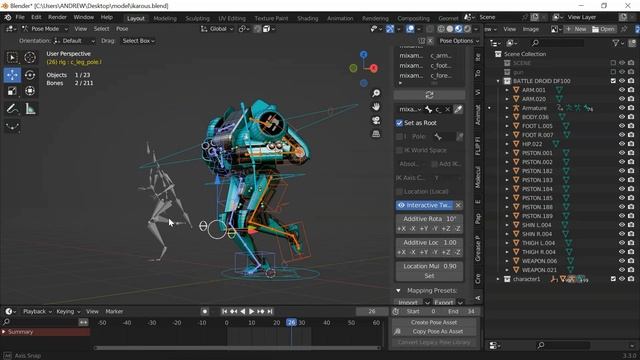This screenshot has height=360, width=640.
Task: Toggle WEAPON.021 visibility eye icon
Action: 622,270
